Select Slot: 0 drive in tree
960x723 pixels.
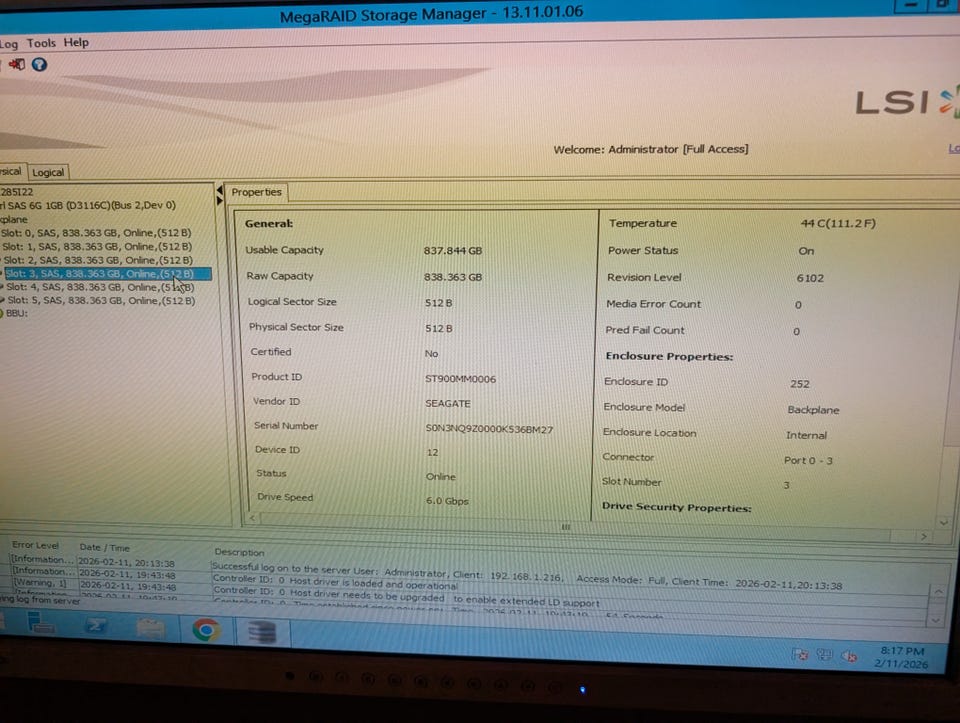(x=96, y=233)
